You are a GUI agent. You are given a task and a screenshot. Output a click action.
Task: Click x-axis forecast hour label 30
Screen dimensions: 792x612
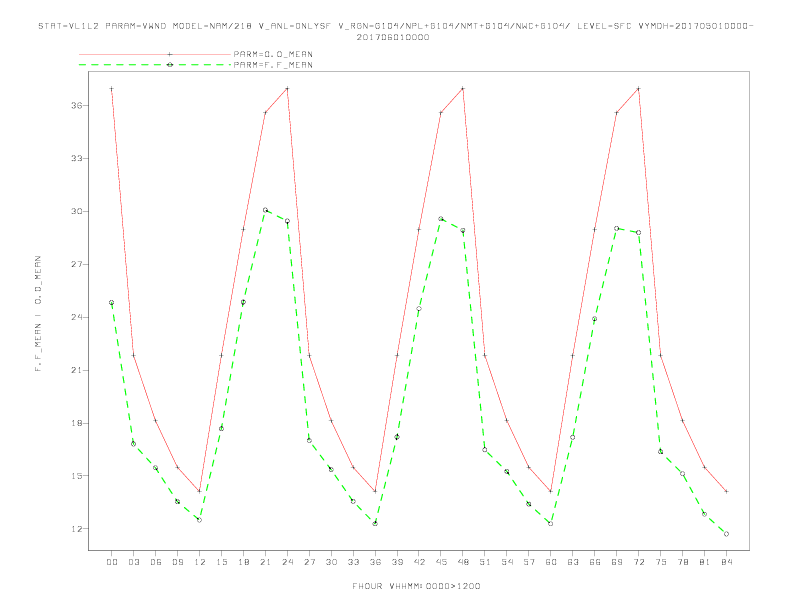(x=331, y=562)
